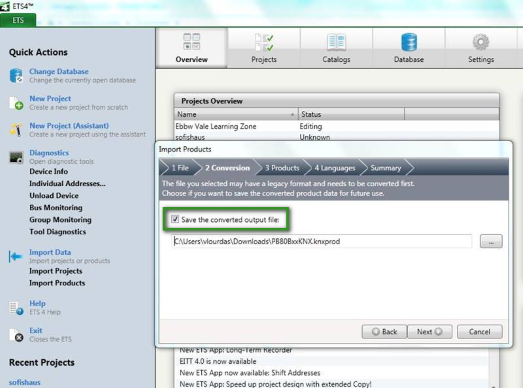
Task: Click the 'Speed up project design with extended Copy!' item
Action: (276, 384)
